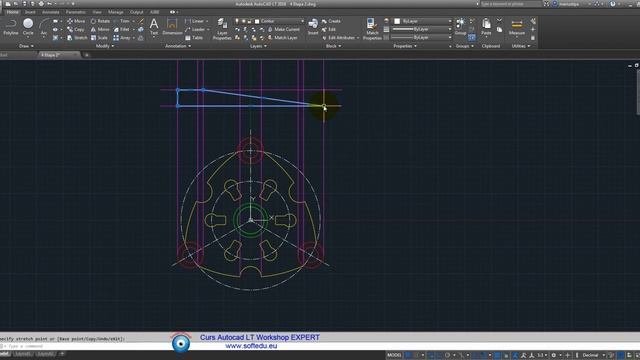Click Create block tool
The width and height of the screenshot is (640, 360).
(x=331, y=21)
